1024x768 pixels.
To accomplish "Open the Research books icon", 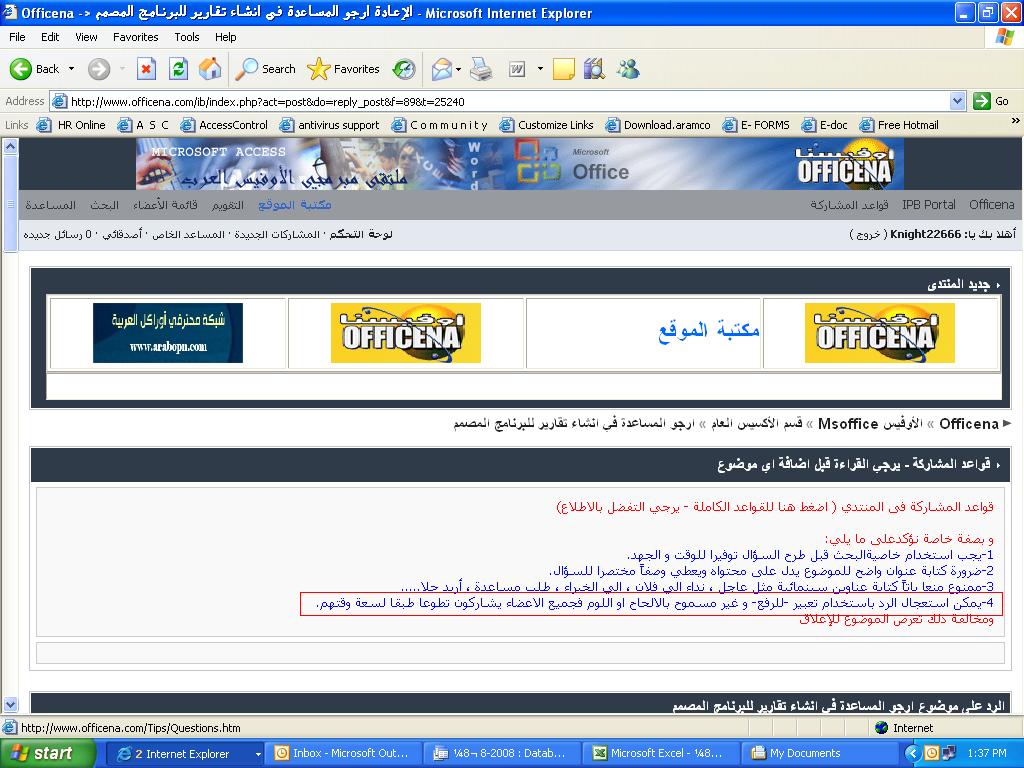I will tap(594, 69).
